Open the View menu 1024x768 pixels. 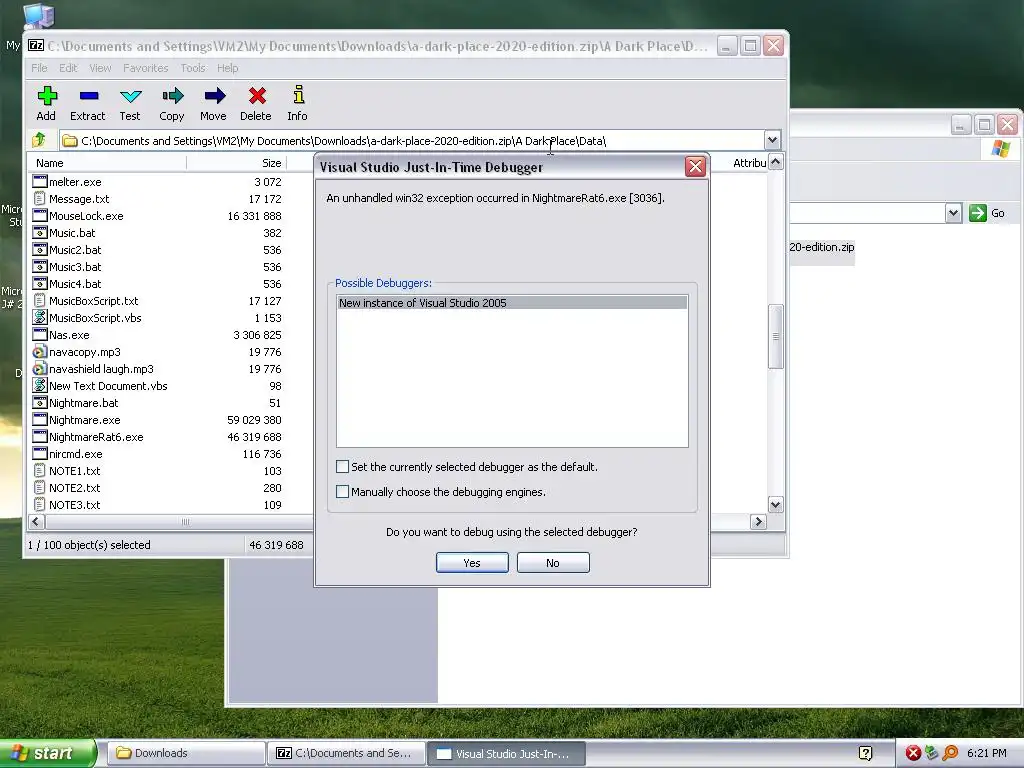100,68
